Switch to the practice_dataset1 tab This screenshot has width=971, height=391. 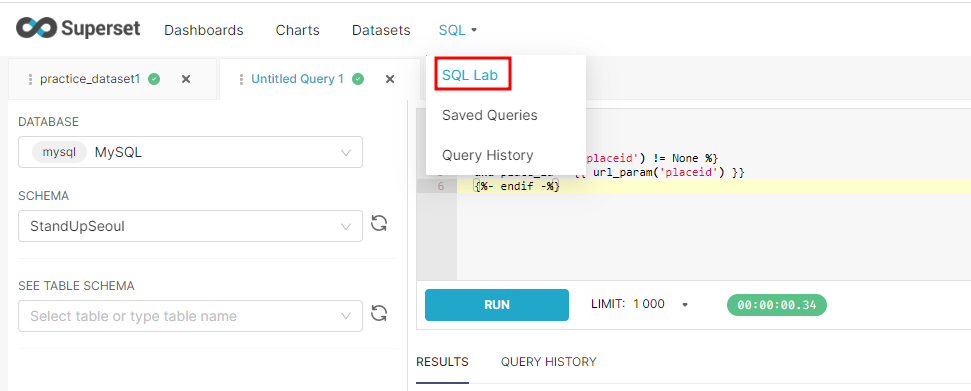90,79
